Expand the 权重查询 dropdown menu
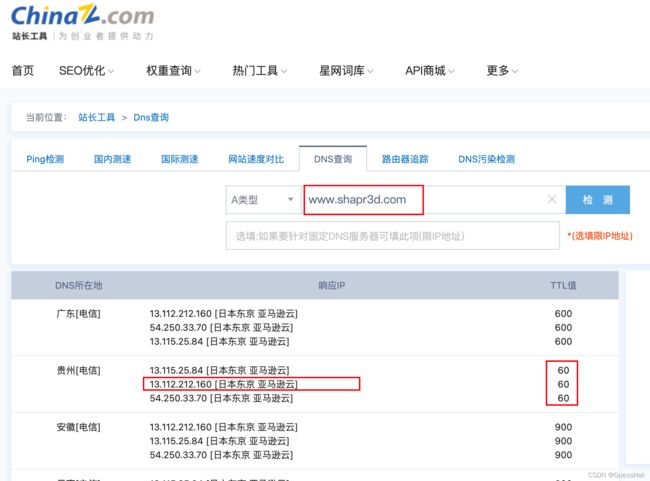 [x=173, y=70]
